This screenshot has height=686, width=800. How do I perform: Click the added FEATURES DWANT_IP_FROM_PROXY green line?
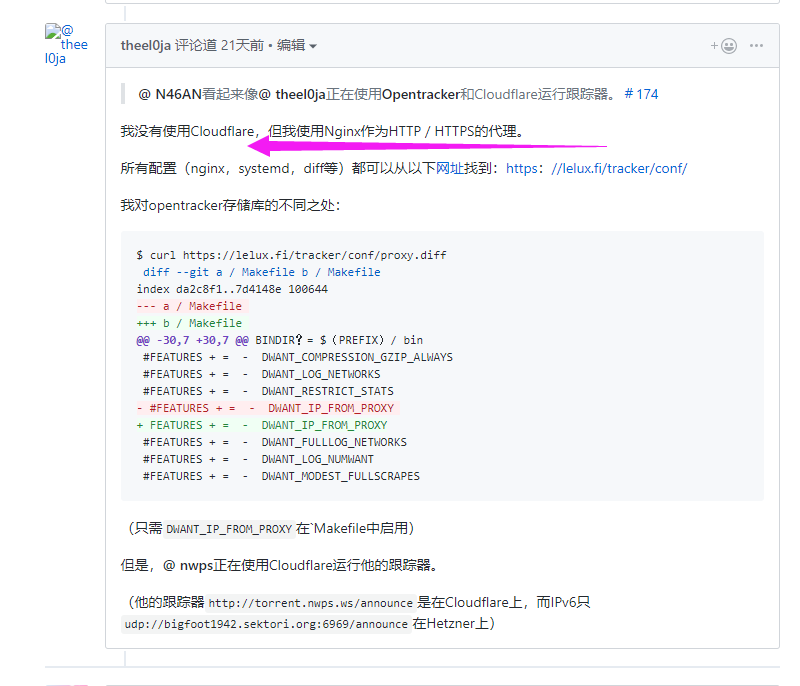(262, 425)
